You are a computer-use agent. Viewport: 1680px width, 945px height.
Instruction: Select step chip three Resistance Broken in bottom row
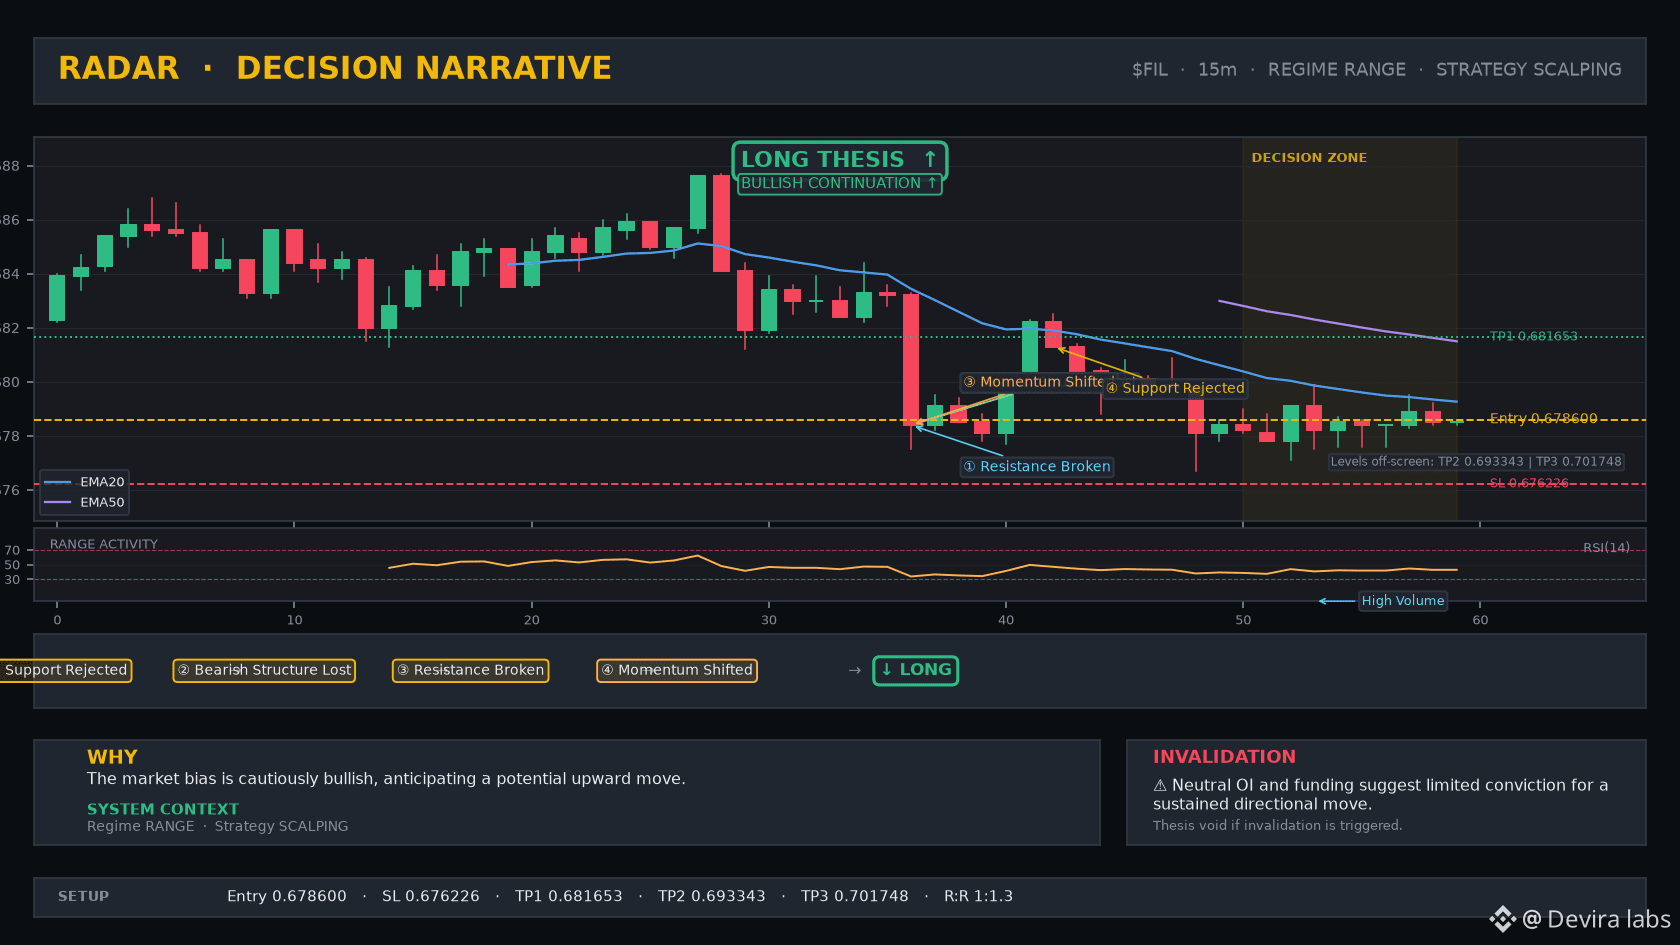pos(470,670)
